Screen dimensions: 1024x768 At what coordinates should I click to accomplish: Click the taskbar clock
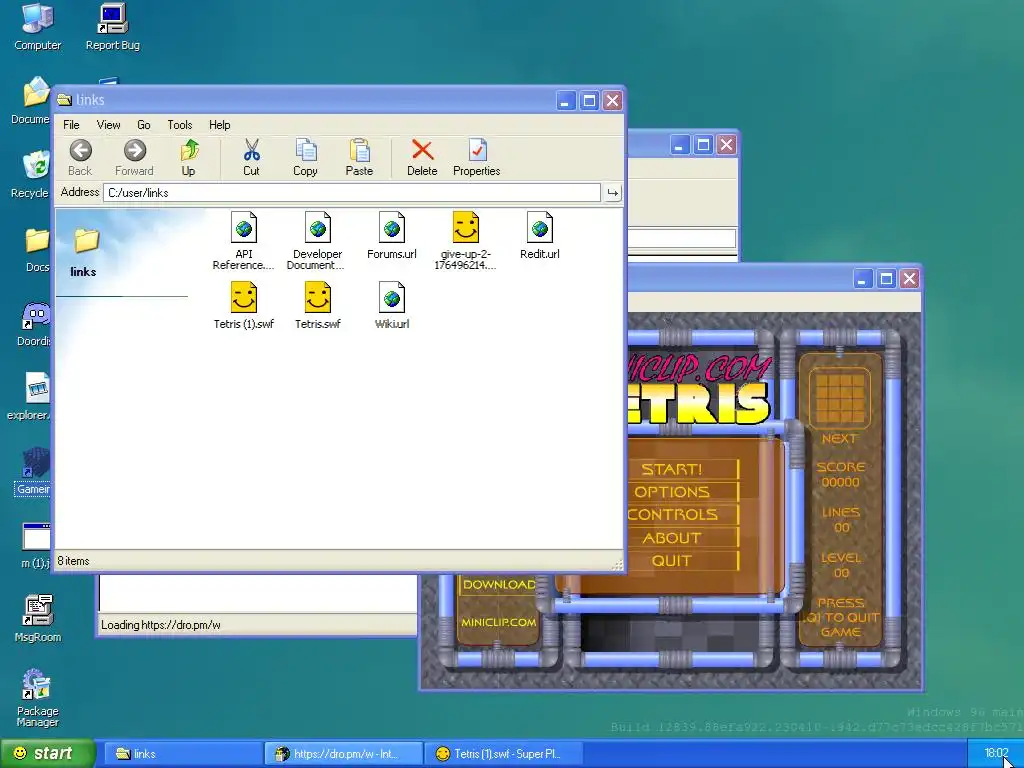coord(996,754)
